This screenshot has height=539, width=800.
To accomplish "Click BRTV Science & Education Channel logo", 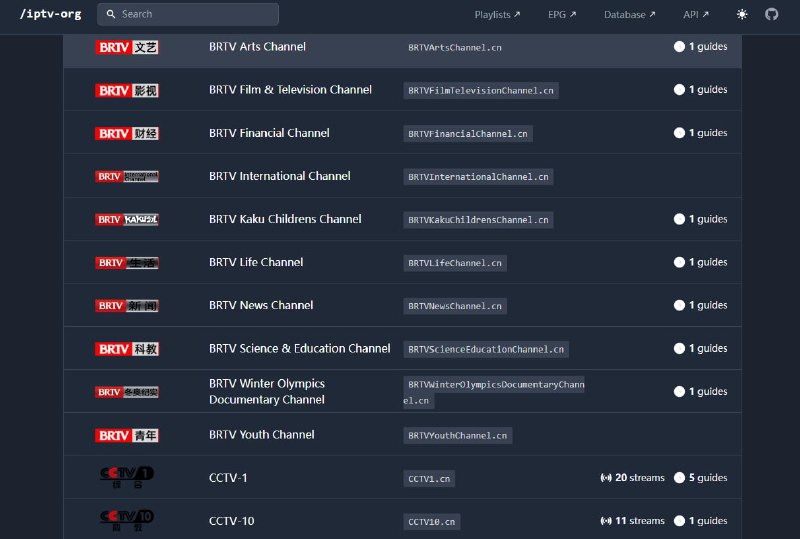I will pos(127,349).
